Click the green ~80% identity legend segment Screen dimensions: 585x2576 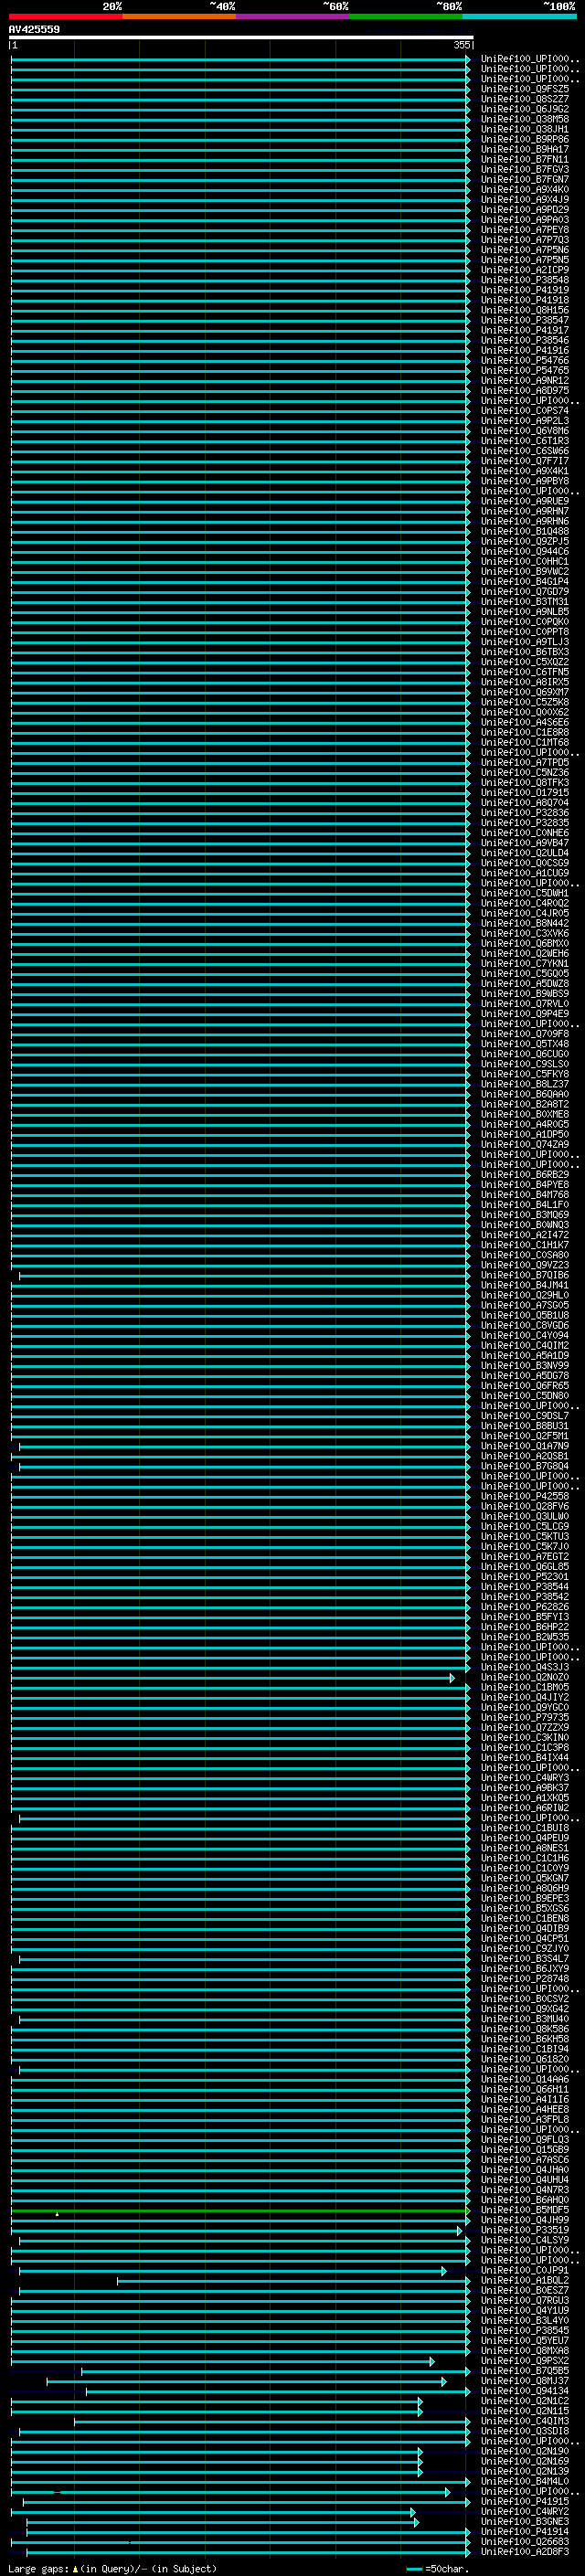(x=406, y=16)
